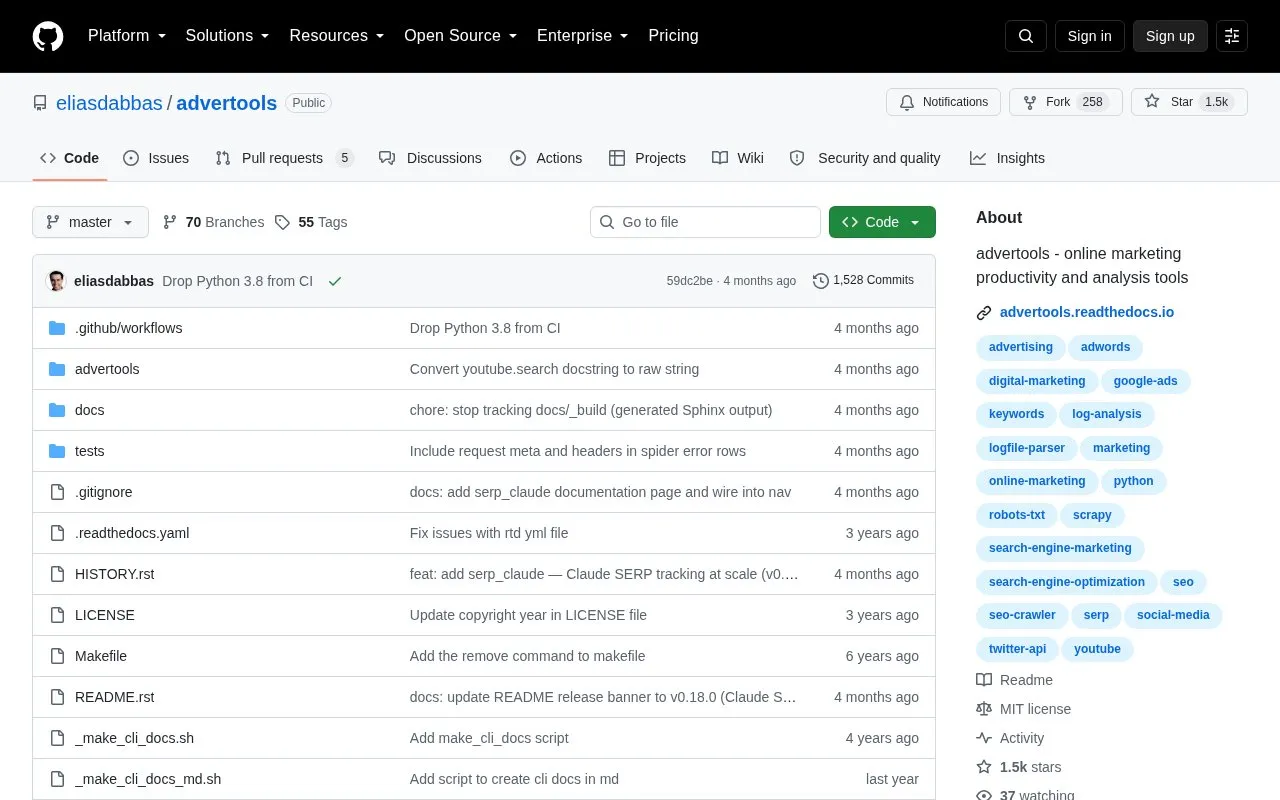Open the Pricing link in header
Image resolution: width=1280 pixels, height=800 pixels.
(673, 36)
